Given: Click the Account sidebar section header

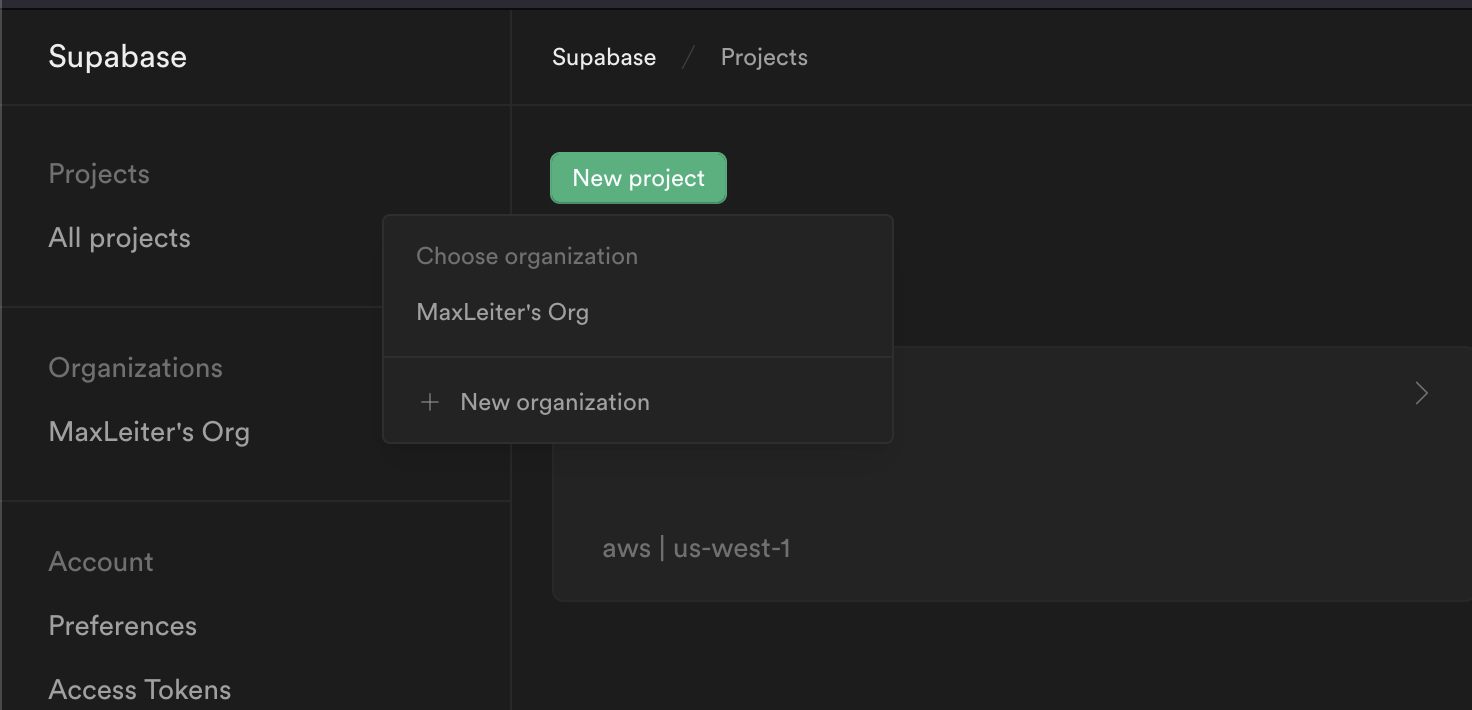Looking at the screenshot, I should click(100, 561).
